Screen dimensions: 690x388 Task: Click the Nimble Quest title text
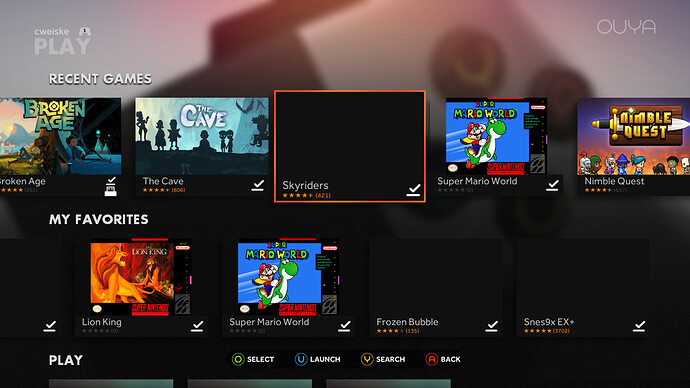coord(614,181)
